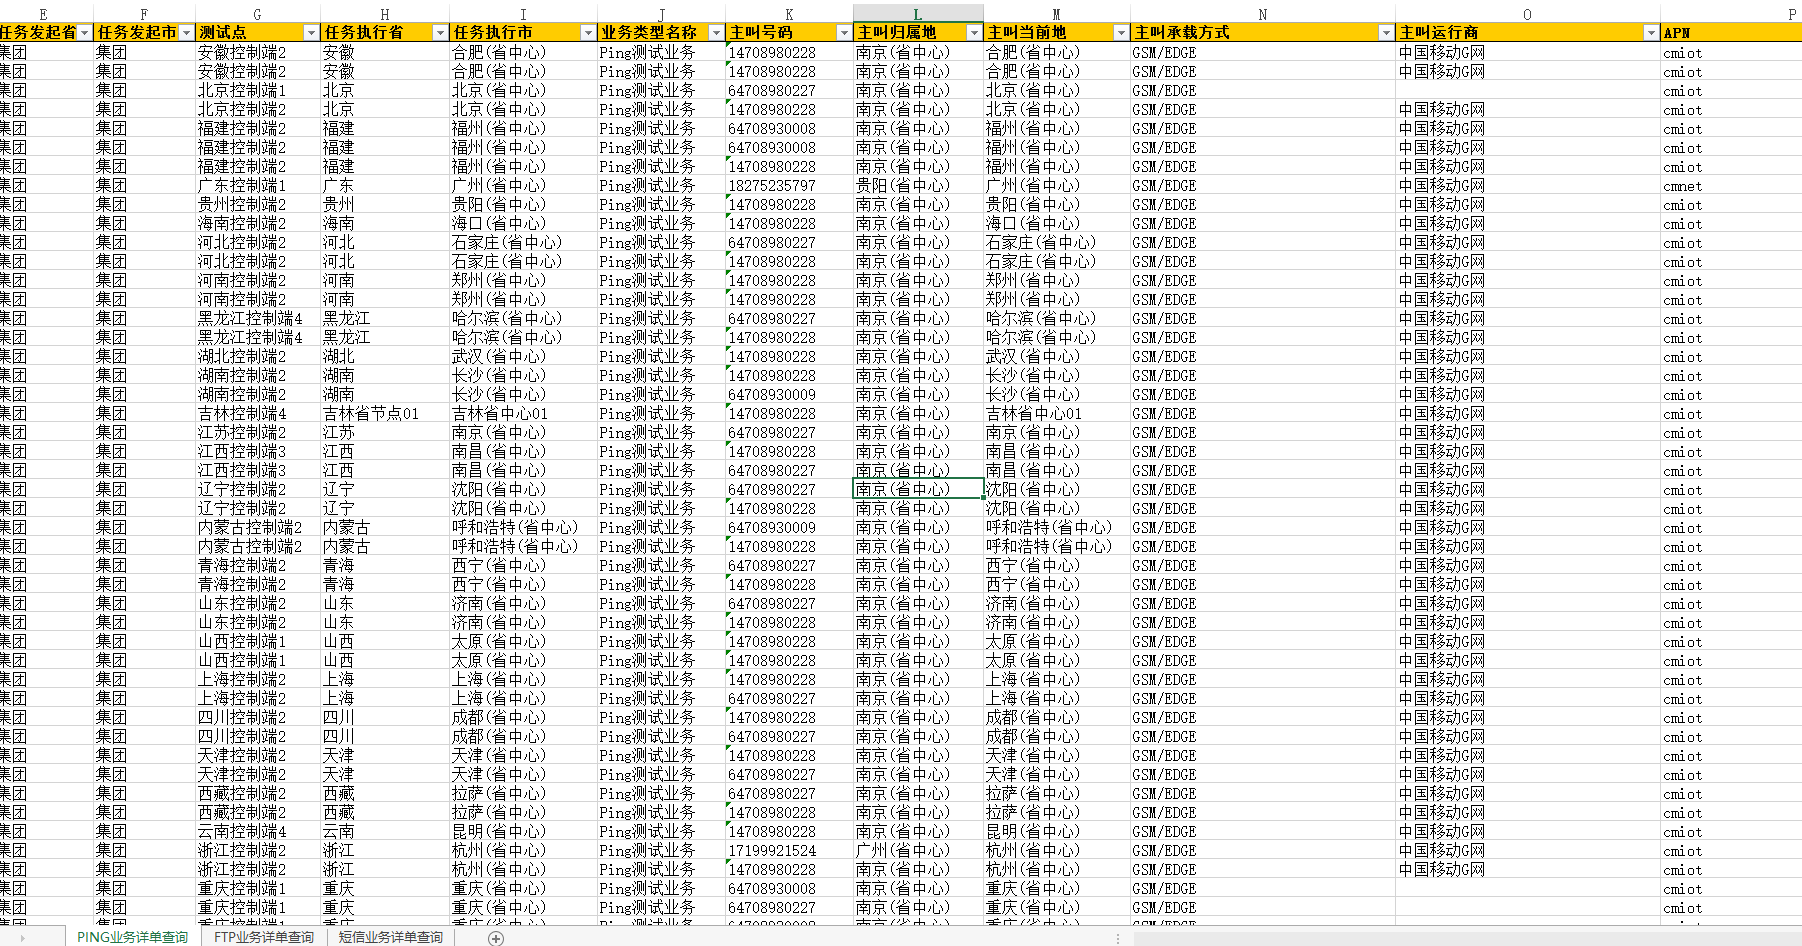The image size is (1802, 946).
Task: Open the 主叫归属地 filter dropdown
Action: pyautogui.click(x=974, y=33)
